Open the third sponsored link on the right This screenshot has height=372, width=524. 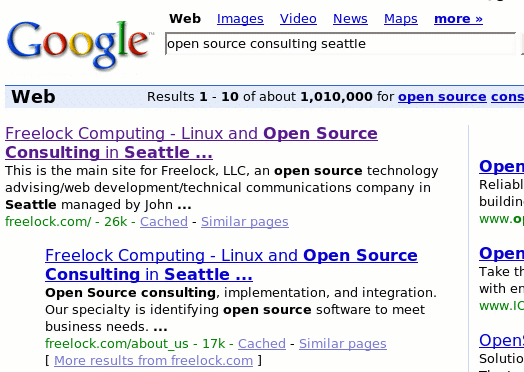pyautogui.click(x=501, y=340)
